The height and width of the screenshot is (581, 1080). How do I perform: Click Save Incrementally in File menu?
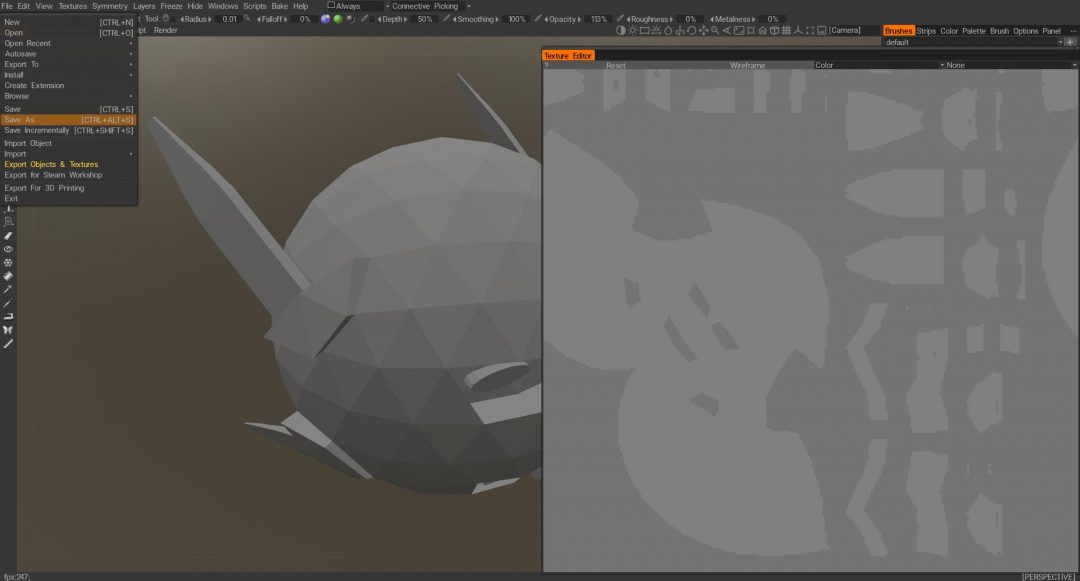click(68, 130)
